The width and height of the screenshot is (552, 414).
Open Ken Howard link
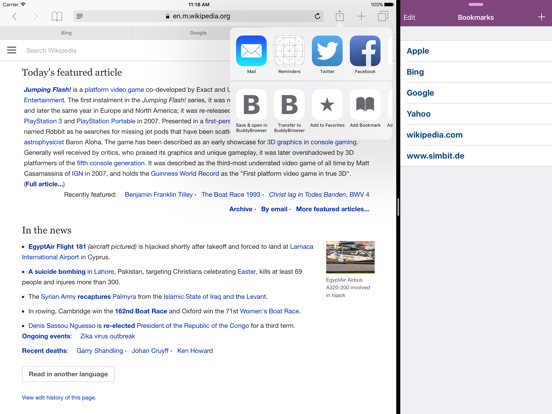(x=195, y=351)
